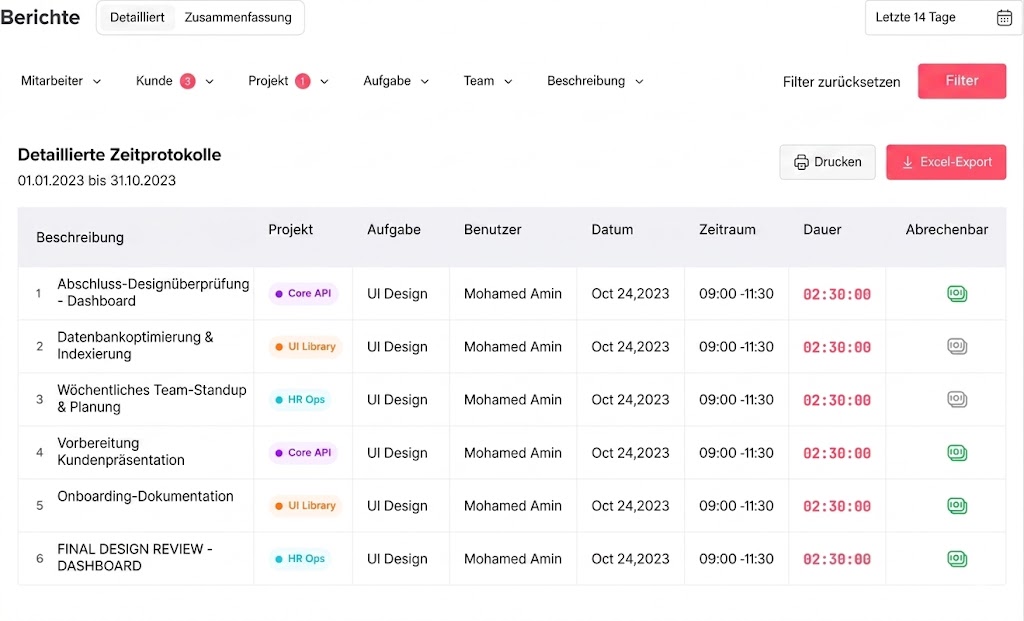Select the 'Wöchentliches Team-Standup & Planung' description
The height and width of the screenshot is (621, 1024).
152,398
